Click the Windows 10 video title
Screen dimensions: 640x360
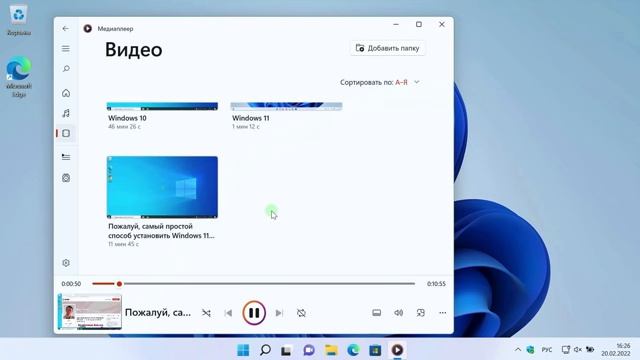pyautogui.click(x=127, y=118)
